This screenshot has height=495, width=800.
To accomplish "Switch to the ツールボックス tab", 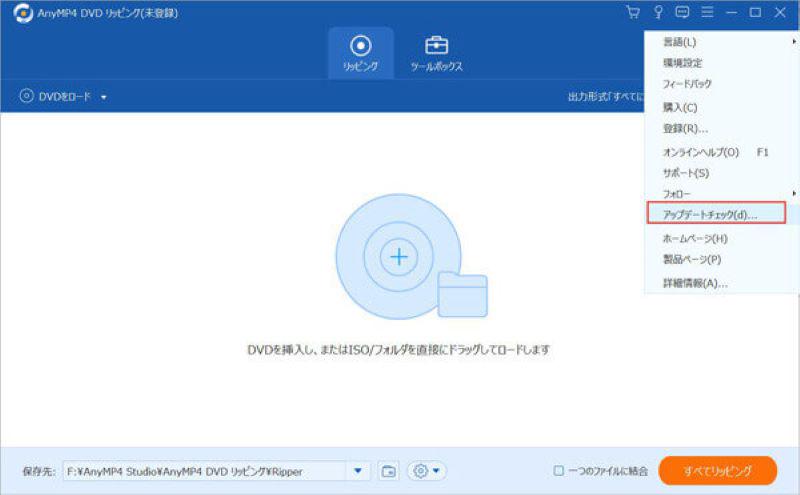I will (x=436, y=53).
